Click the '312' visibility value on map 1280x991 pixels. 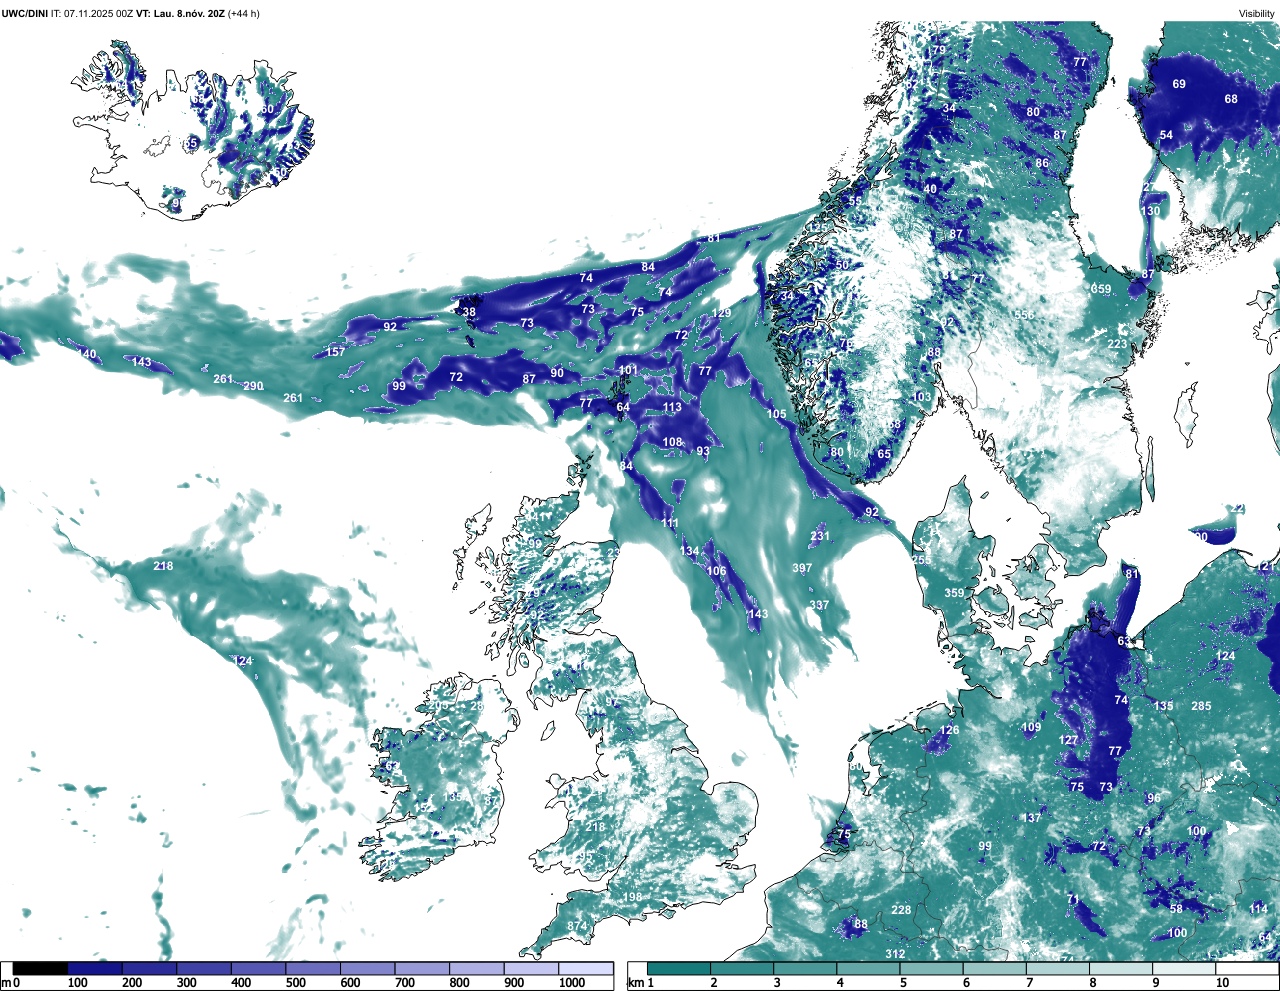895,954
